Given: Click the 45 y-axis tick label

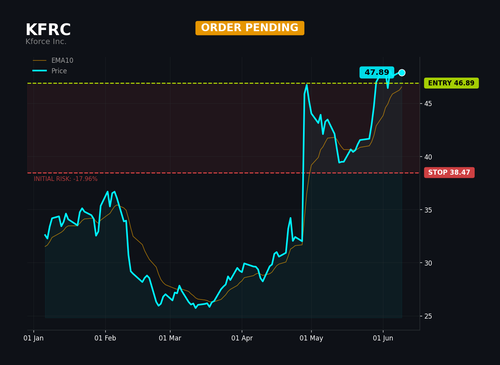Looking at the screenshot, I should pos(428,104).
